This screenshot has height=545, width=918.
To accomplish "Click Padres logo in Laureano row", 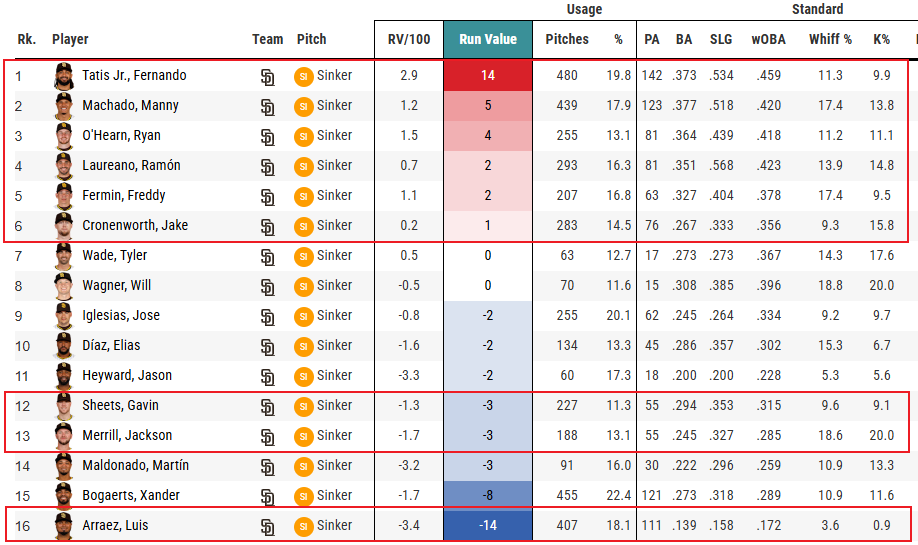I will [x=267, y=167].
